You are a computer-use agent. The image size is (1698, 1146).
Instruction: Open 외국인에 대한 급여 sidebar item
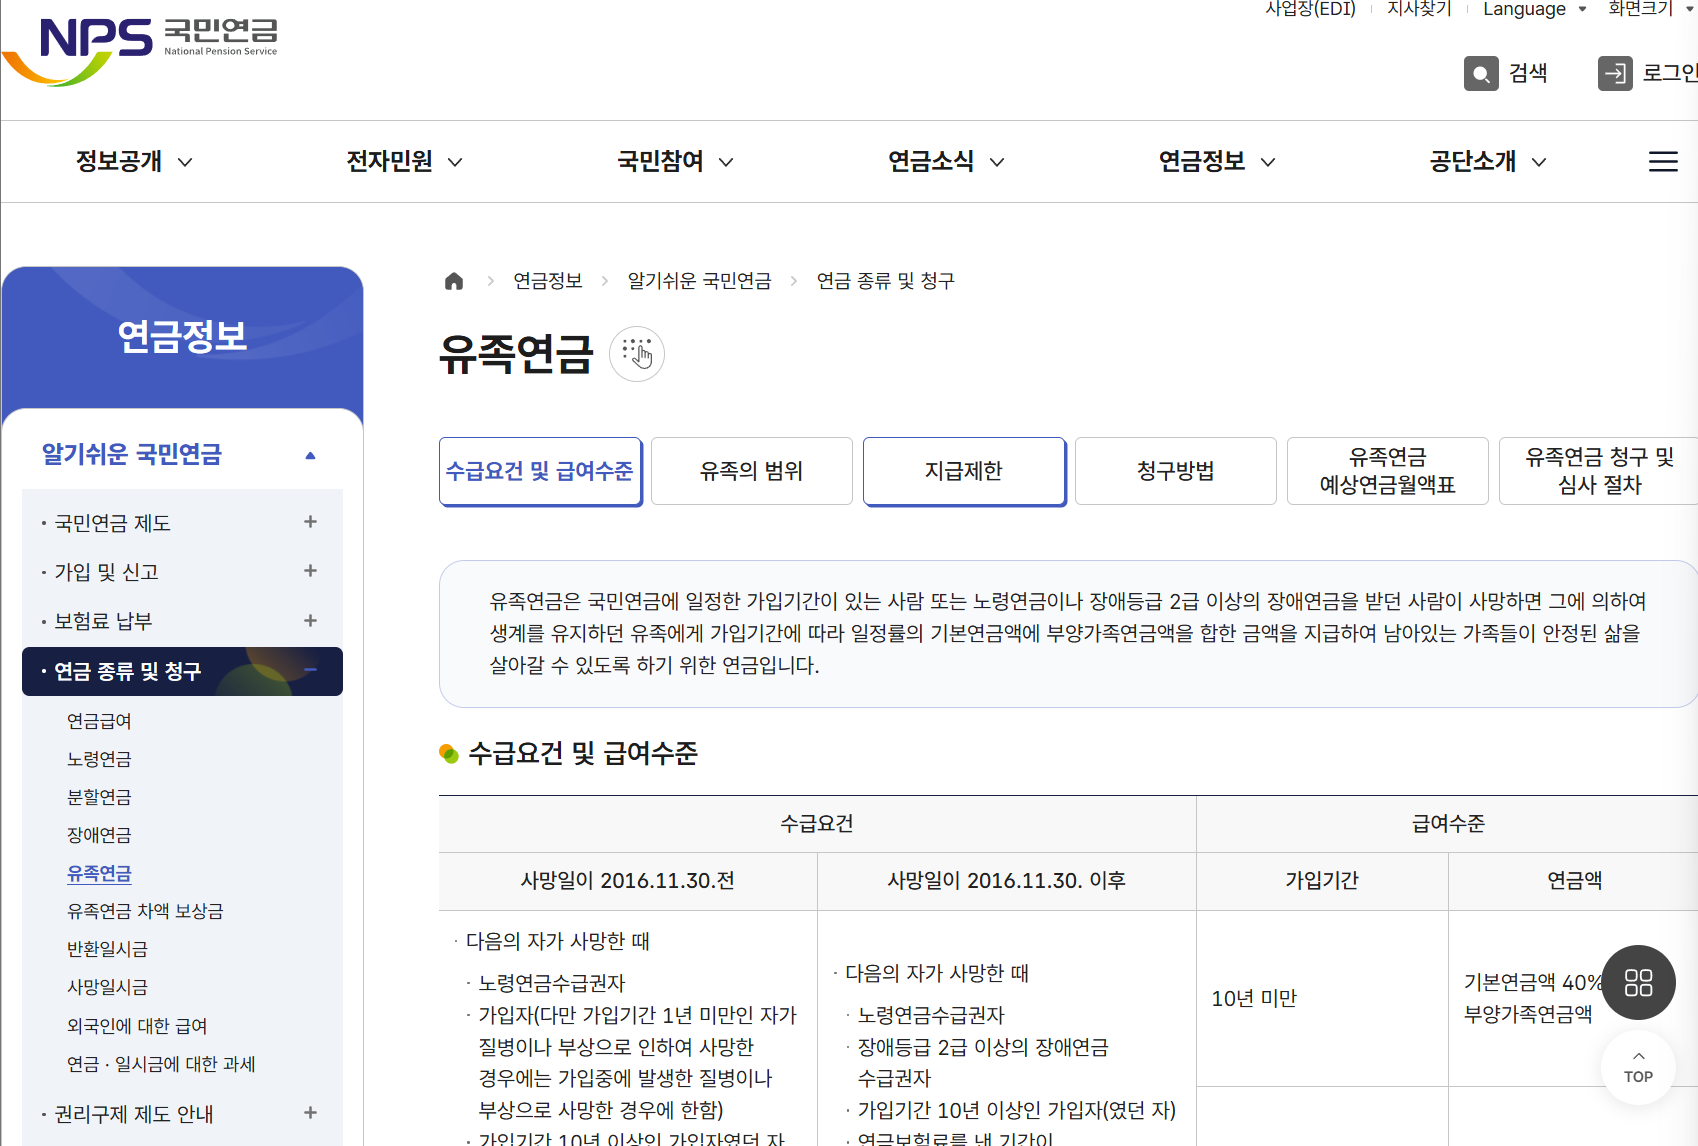pos(137,1026)
